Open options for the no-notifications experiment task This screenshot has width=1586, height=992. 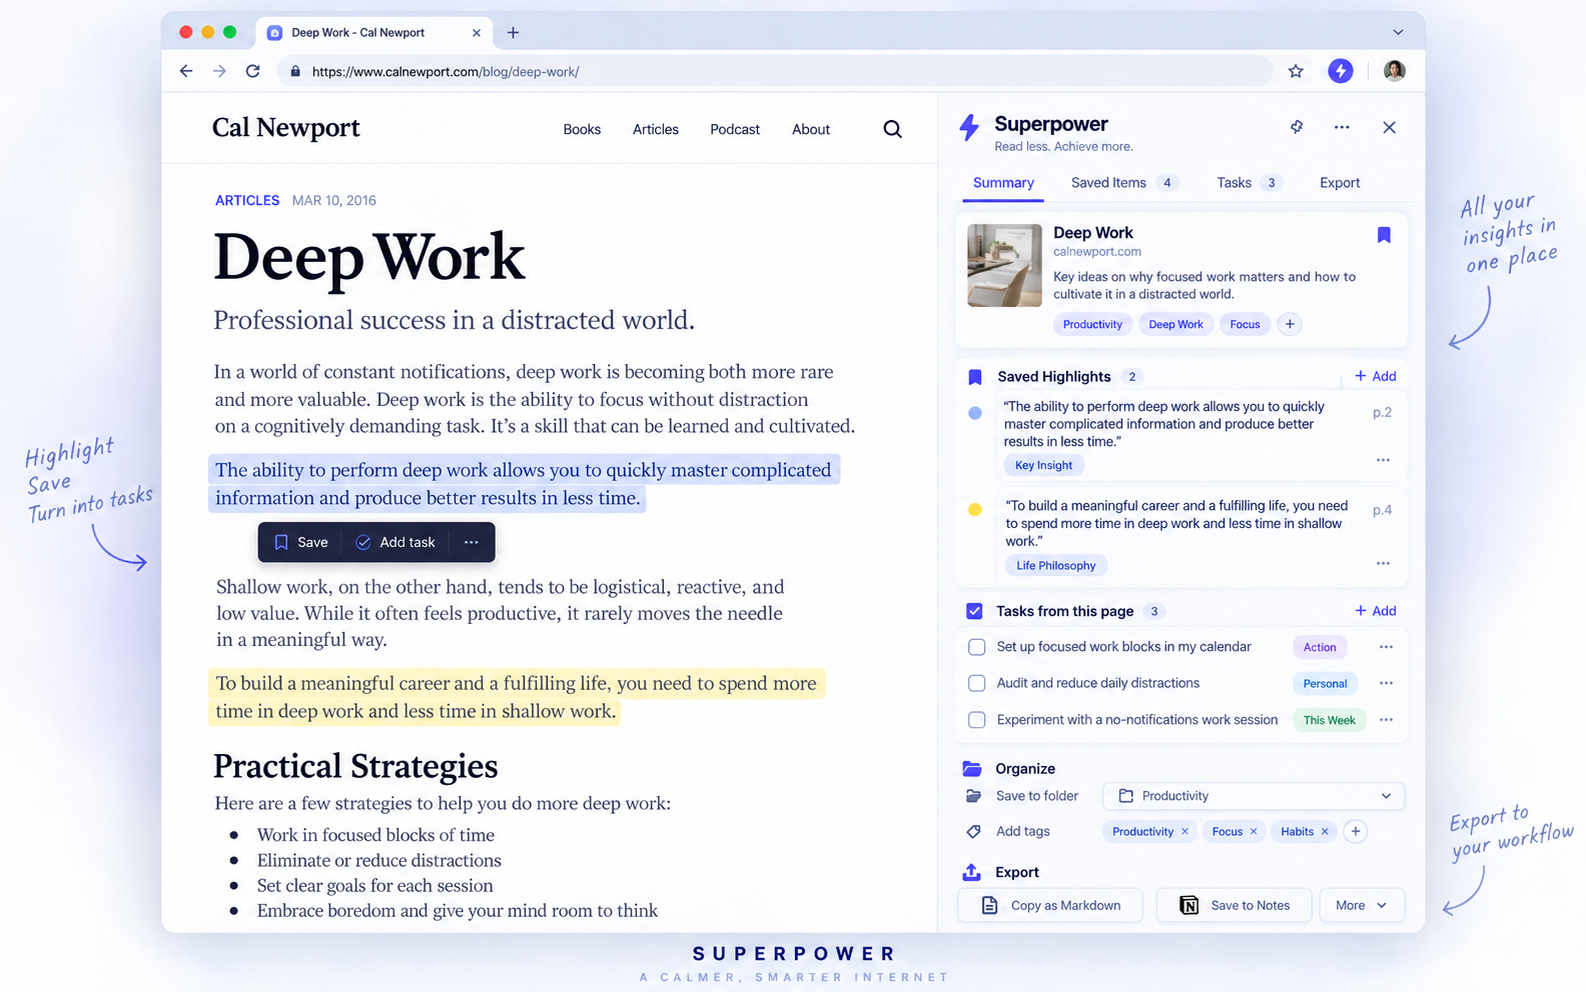[1386, 720]
